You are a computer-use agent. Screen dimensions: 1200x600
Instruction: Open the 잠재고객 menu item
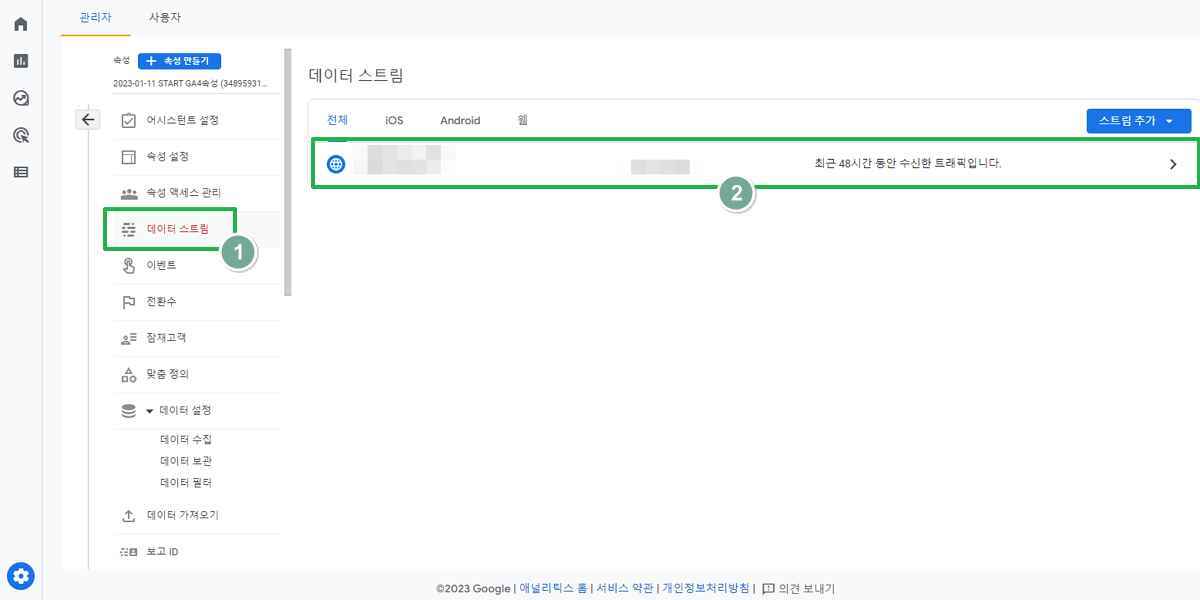(x=166, y=338)
